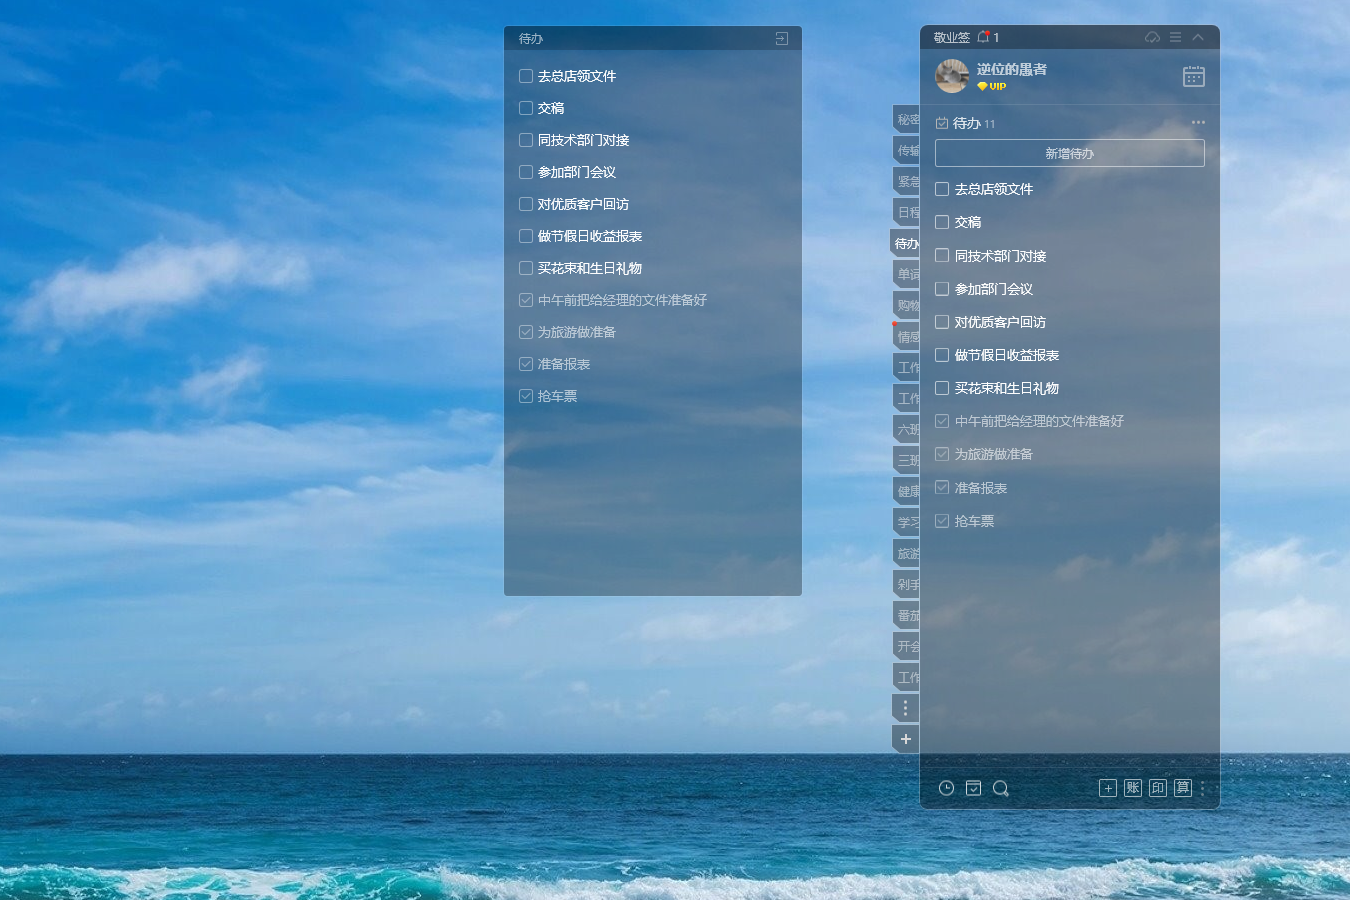
Task: Click the 新增待办 button
Action: [x=1070, y=153]
